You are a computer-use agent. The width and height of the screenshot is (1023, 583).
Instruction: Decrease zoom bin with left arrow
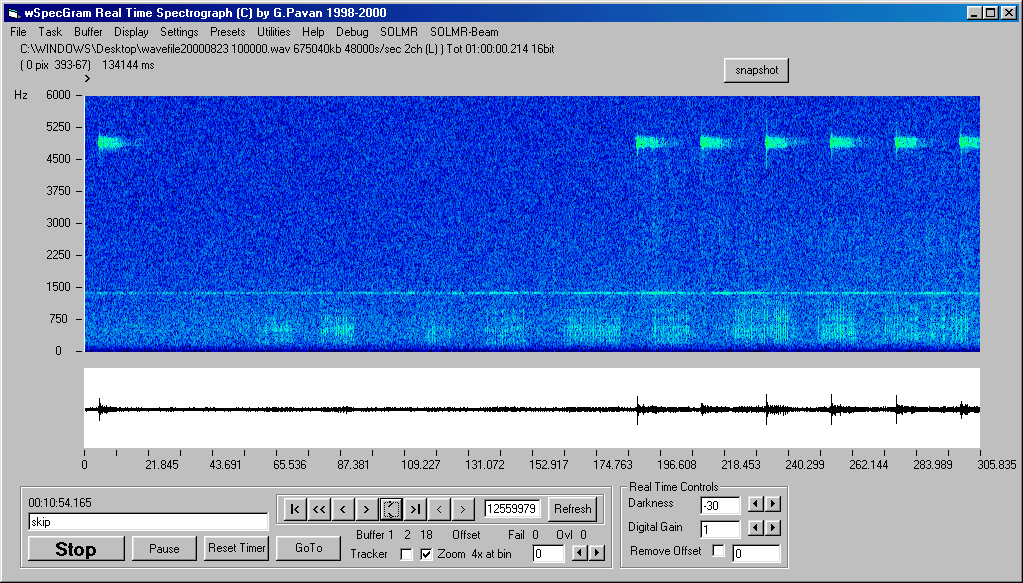point(579,553)
